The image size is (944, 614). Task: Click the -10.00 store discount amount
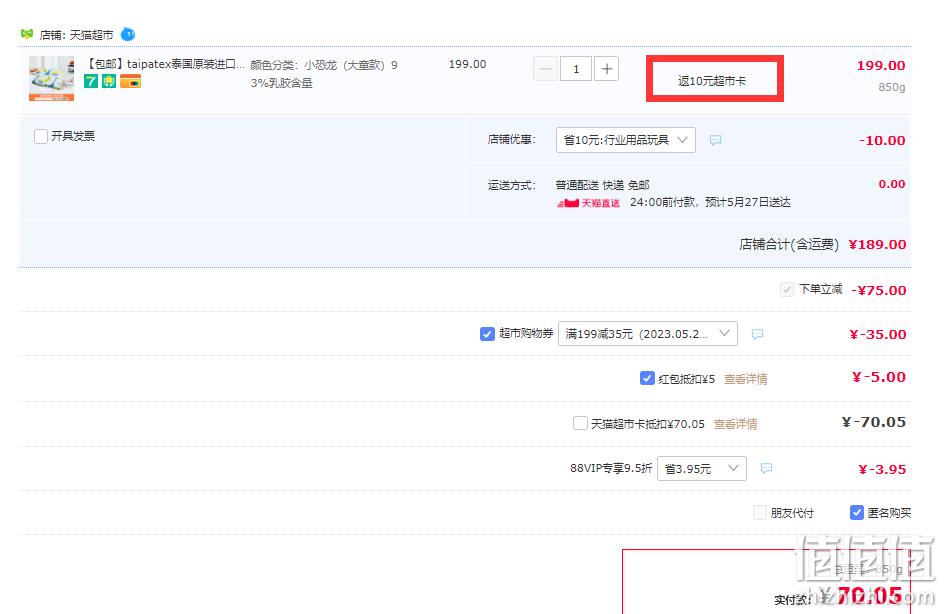(882, 140)
